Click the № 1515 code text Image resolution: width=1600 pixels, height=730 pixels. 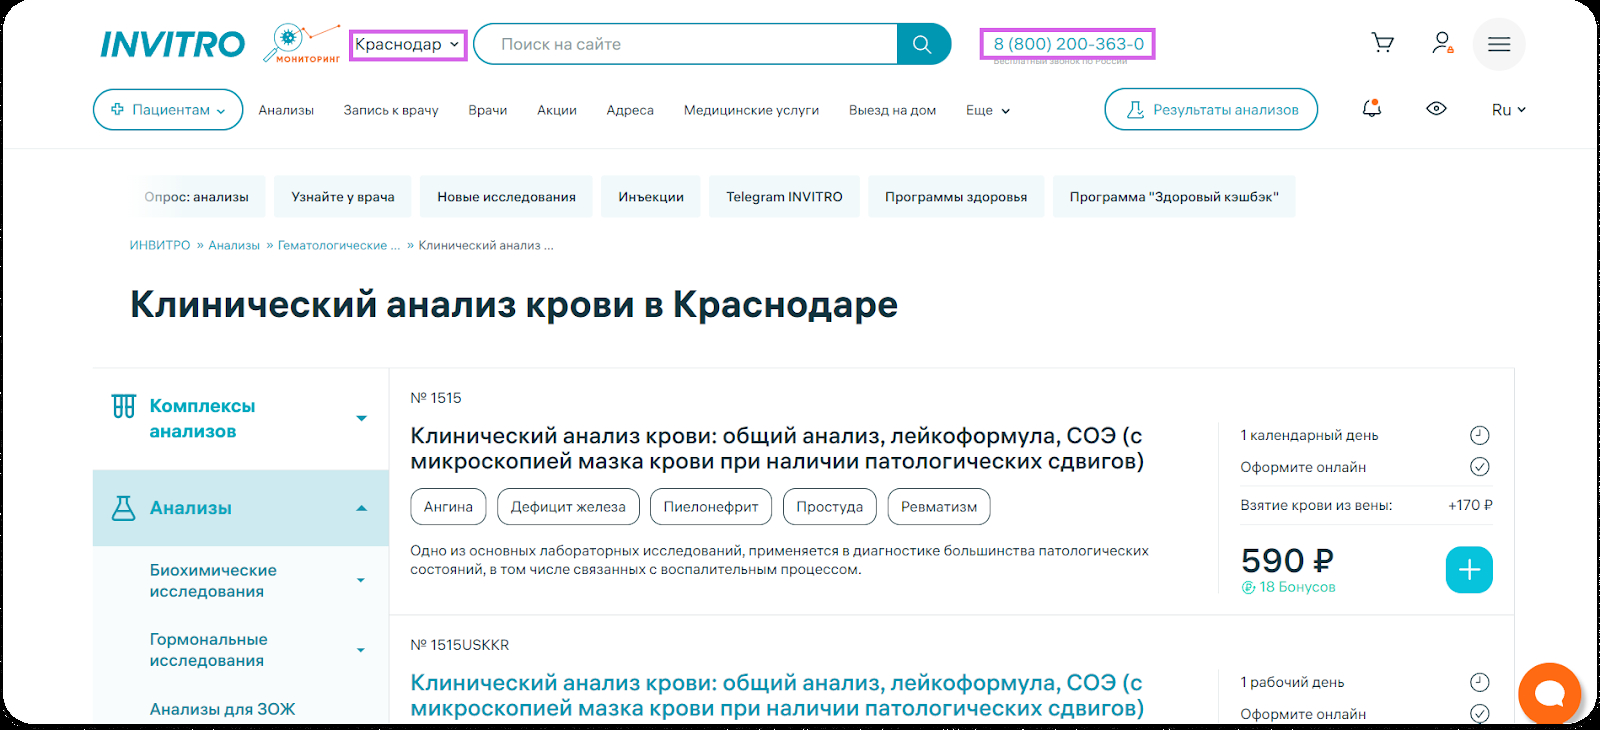point(436,398)
